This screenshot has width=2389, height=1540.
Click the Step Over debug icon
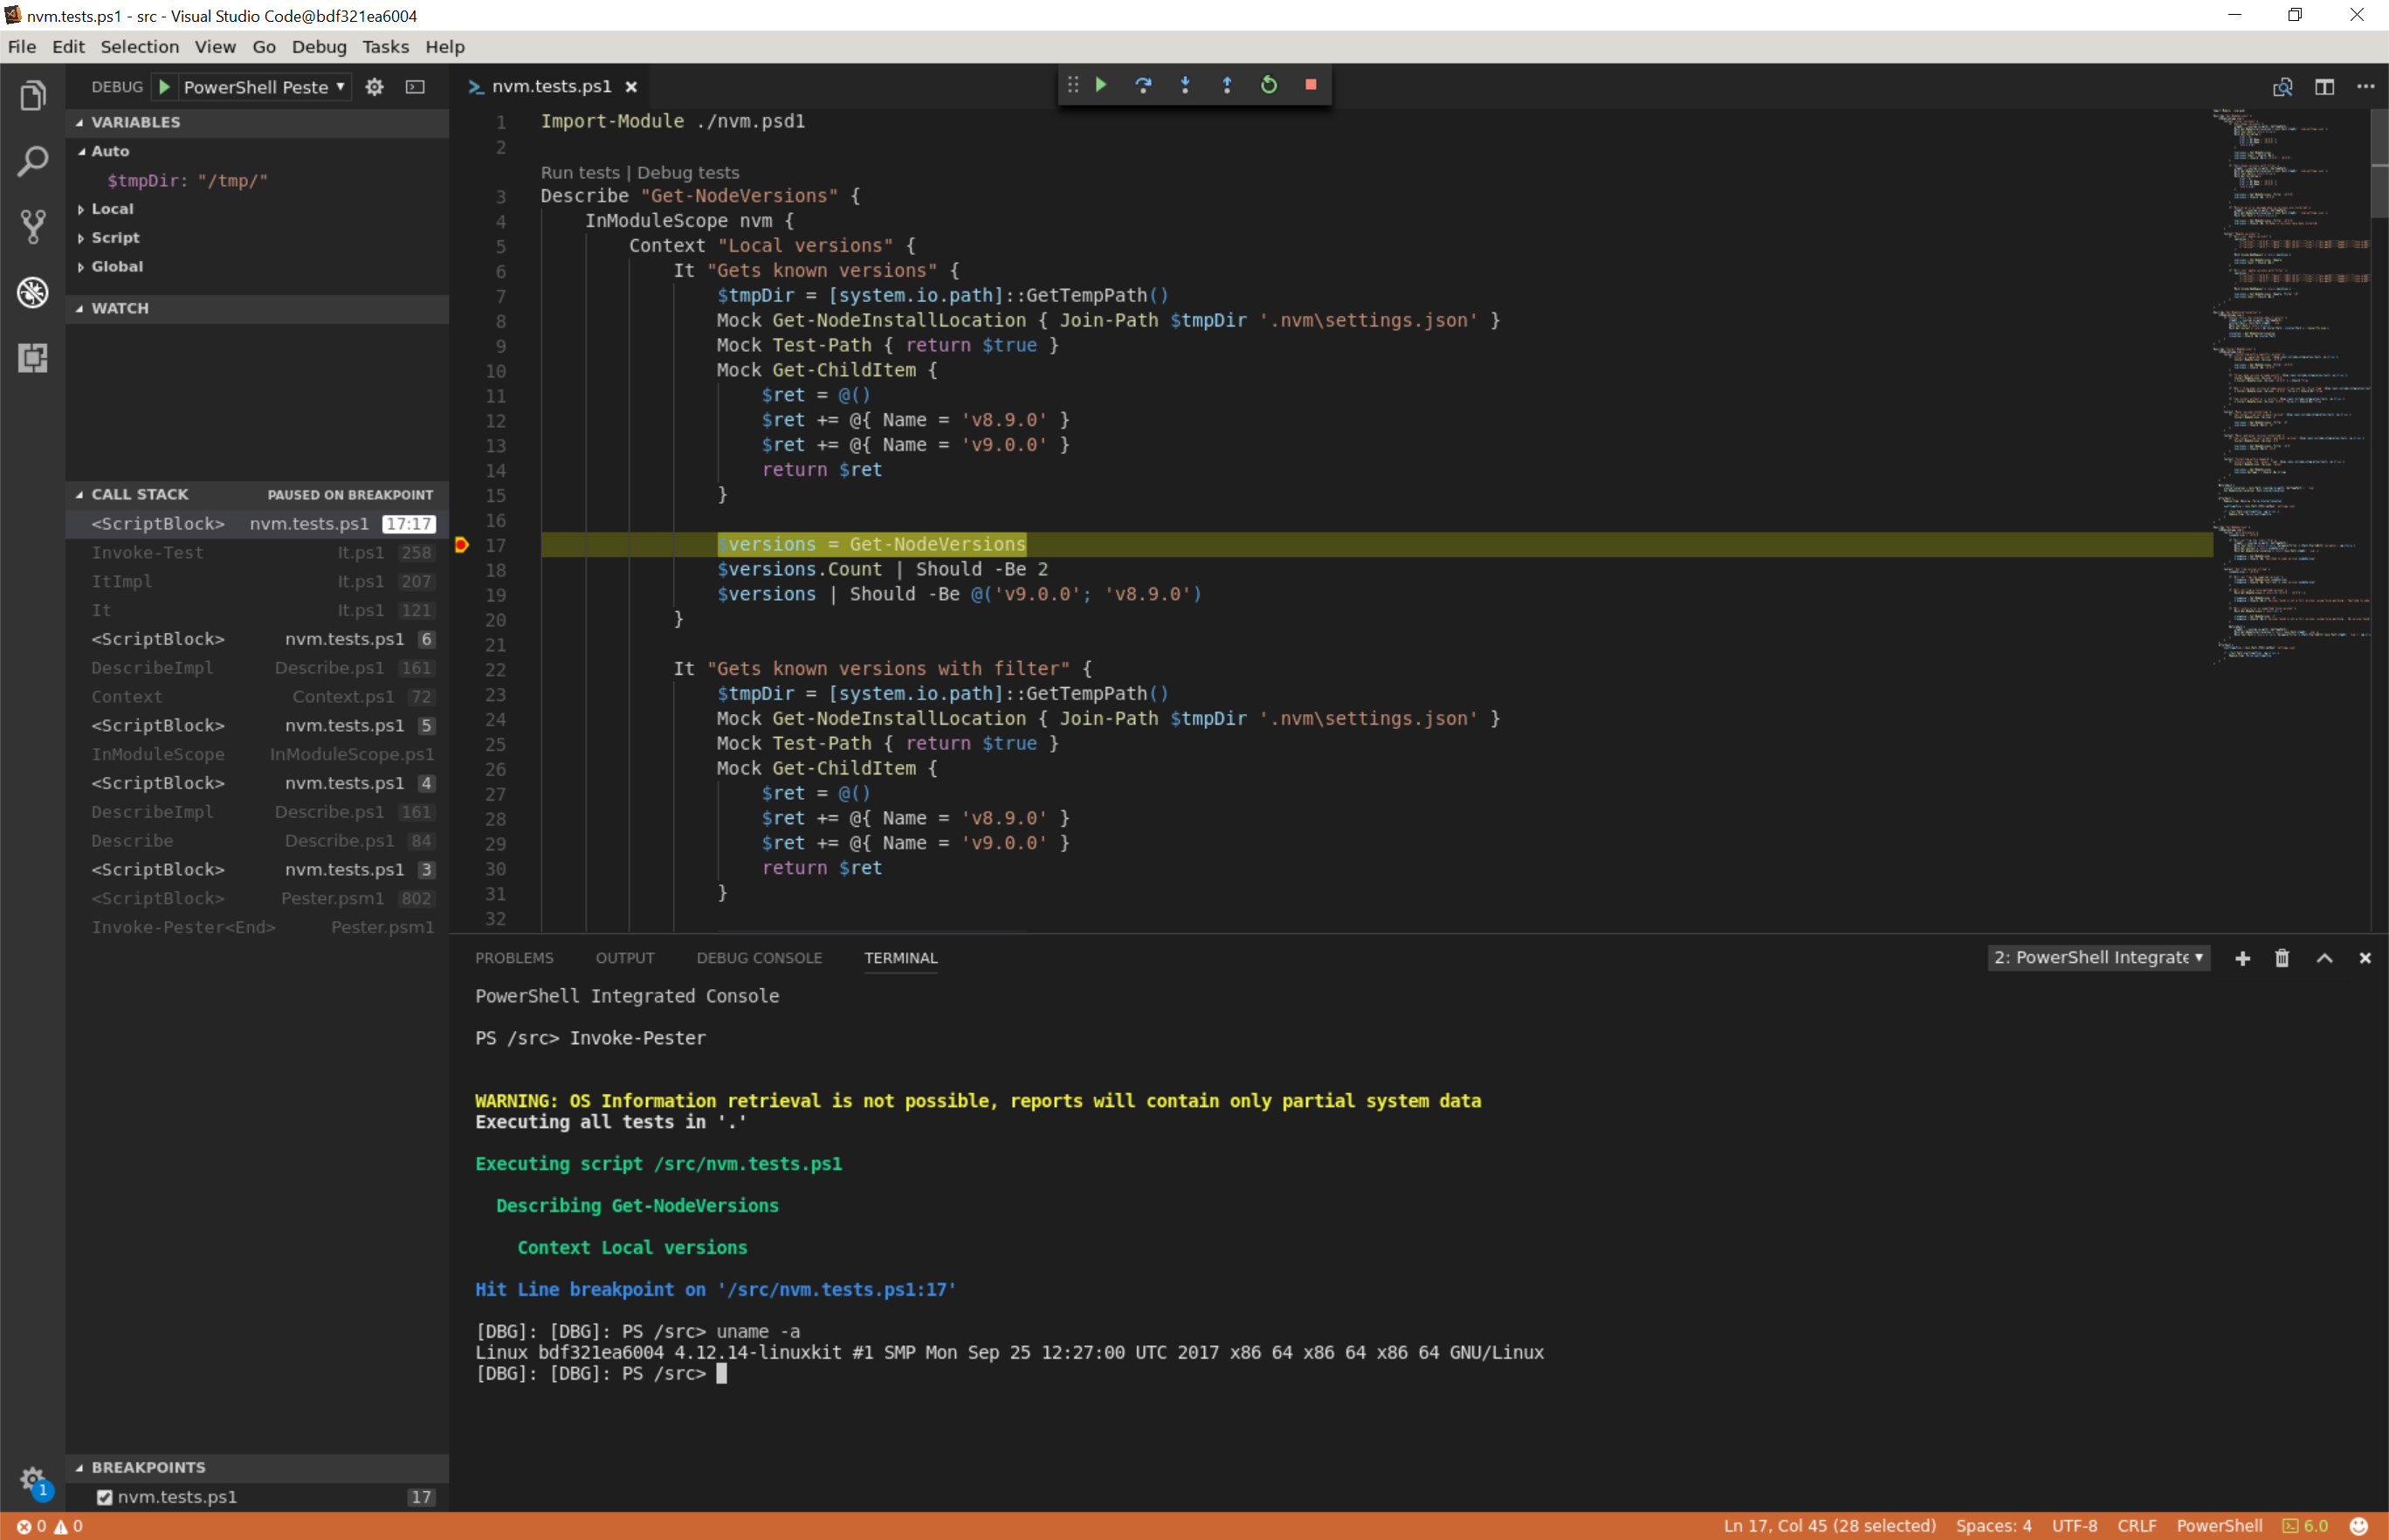click(x=1144, y=84)
